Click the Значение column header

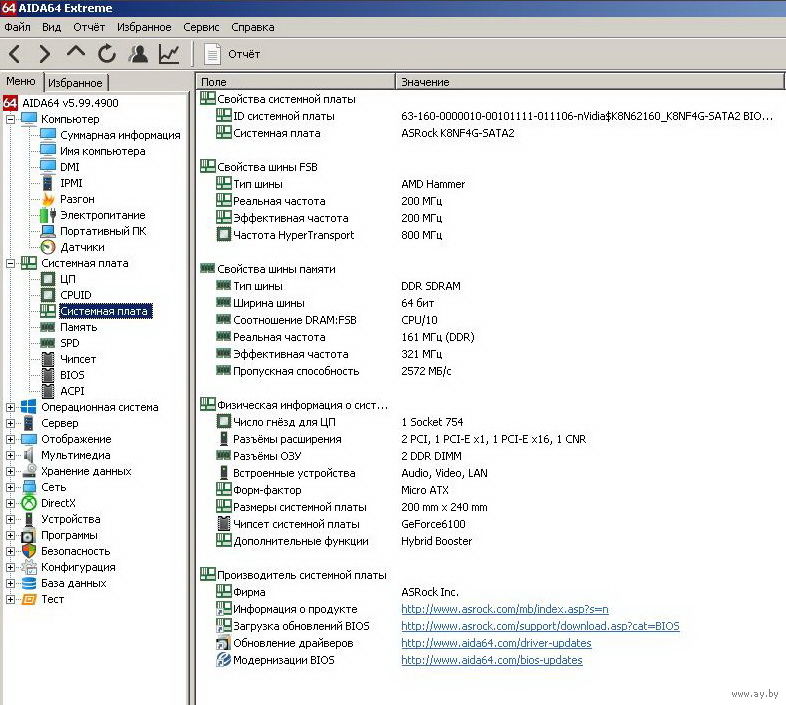pyautogui.click(x=425, y=82)
